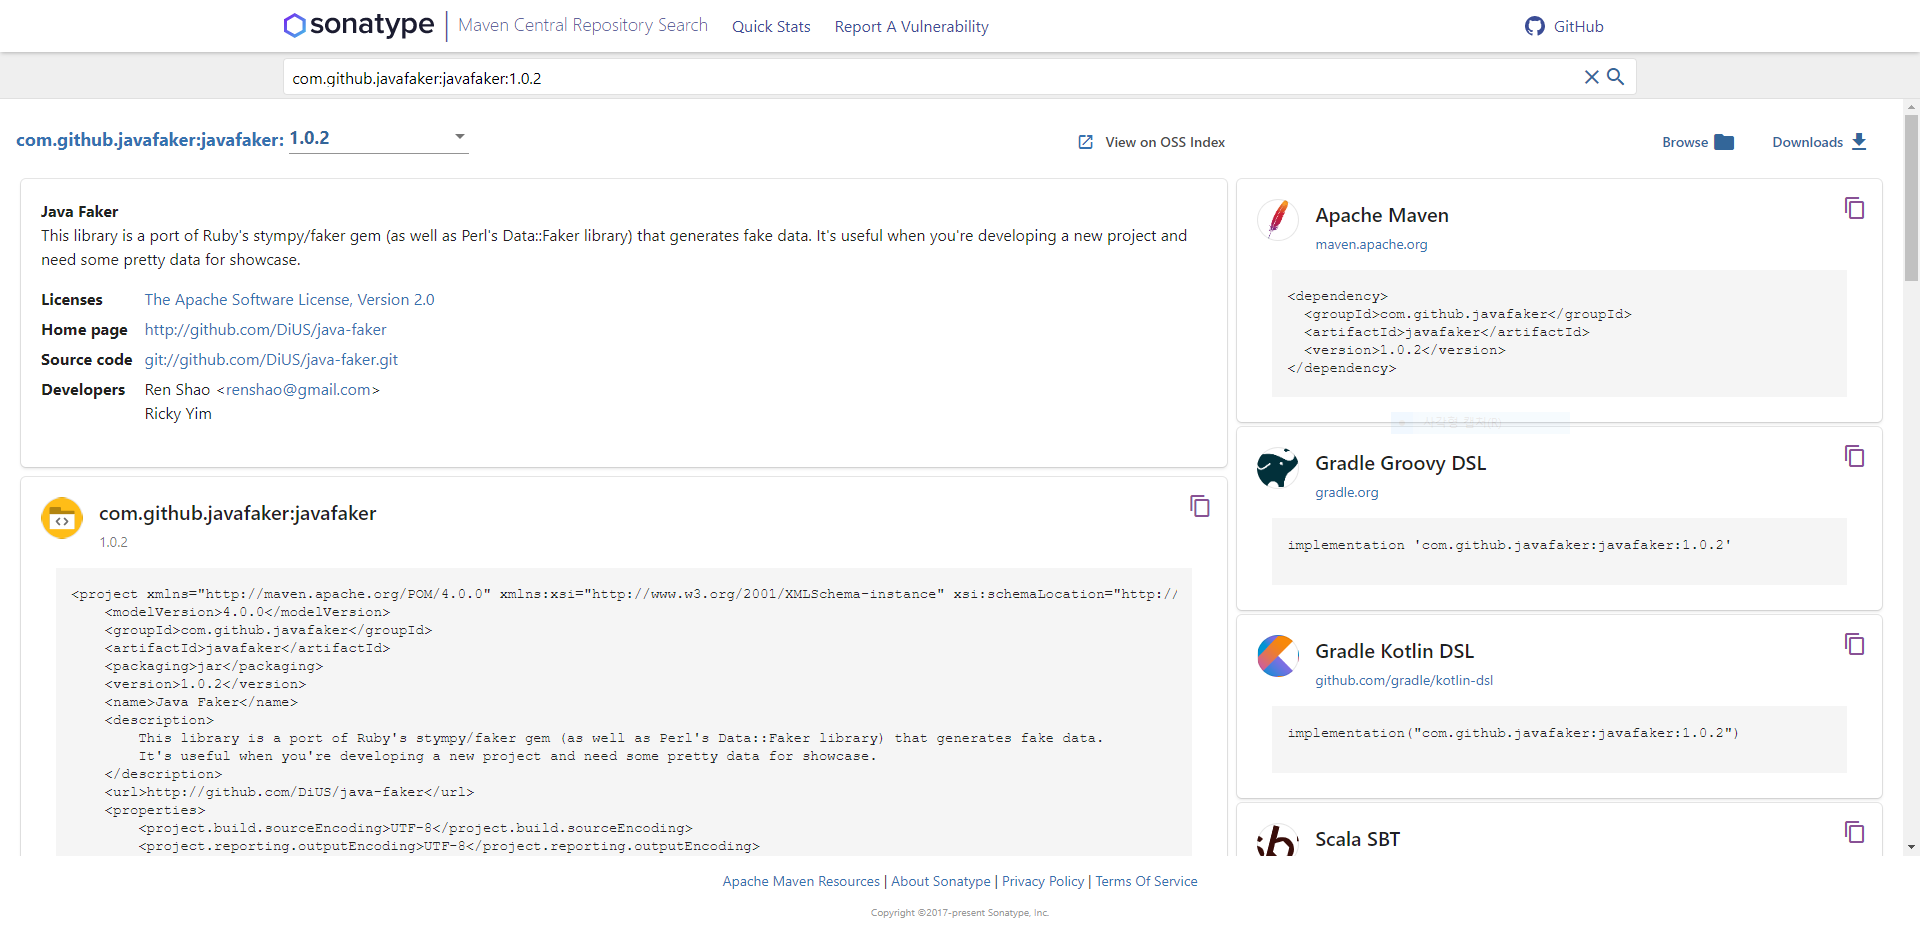This screenshot has height=932, width=1920.
Task: Click the '1.0.2' version under POM title
Action: click(x=113, y=542)
